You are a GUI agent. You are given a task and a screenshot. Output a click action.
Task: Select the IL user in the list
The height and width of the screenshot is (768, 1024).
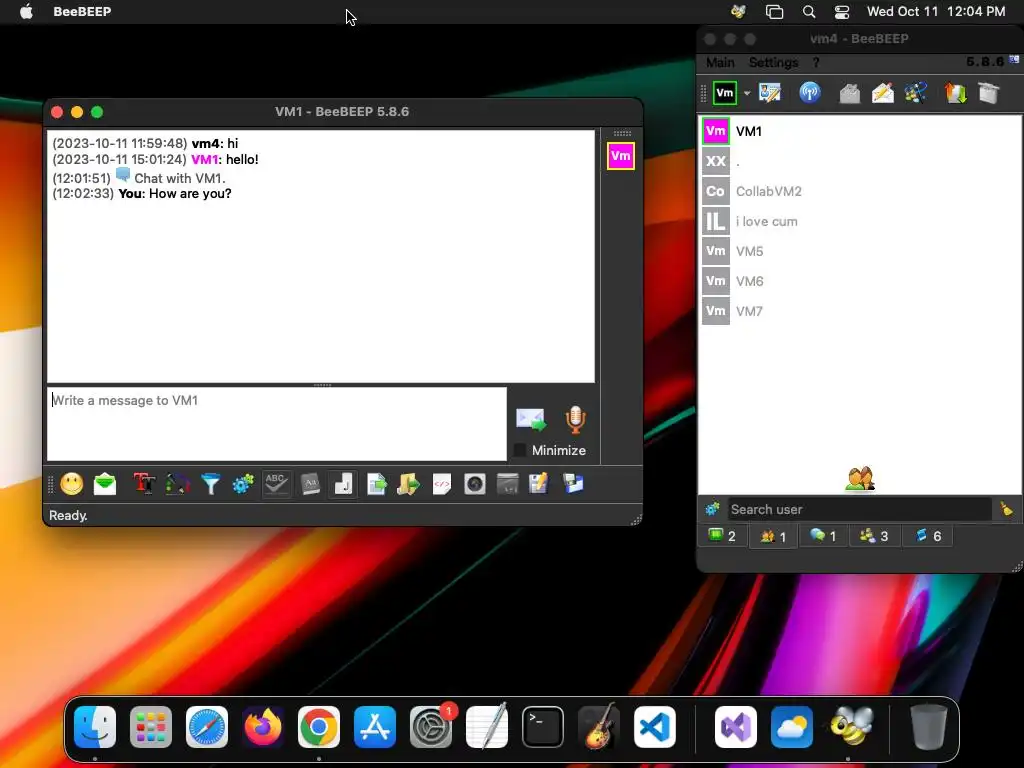click(x=860, y=221)
